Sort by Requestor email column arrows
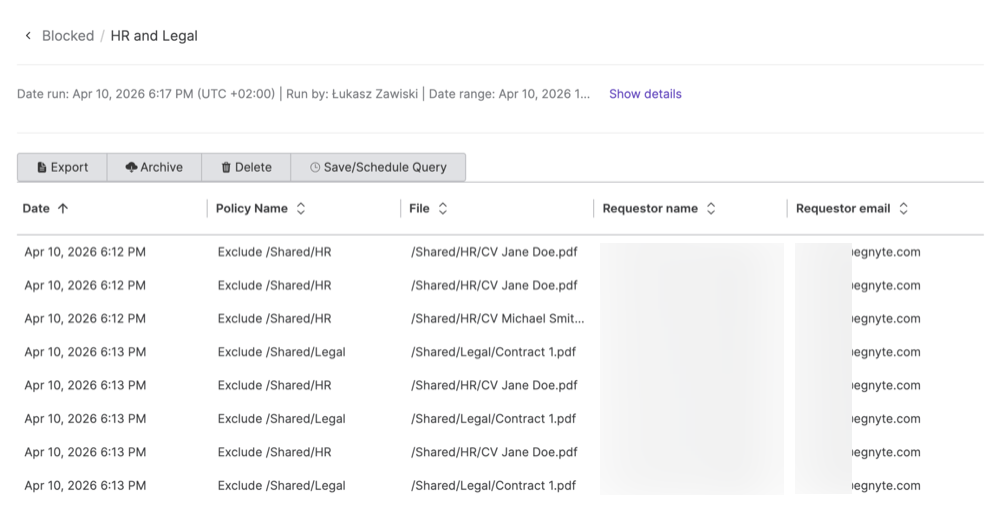 click(x=903, y=209)
